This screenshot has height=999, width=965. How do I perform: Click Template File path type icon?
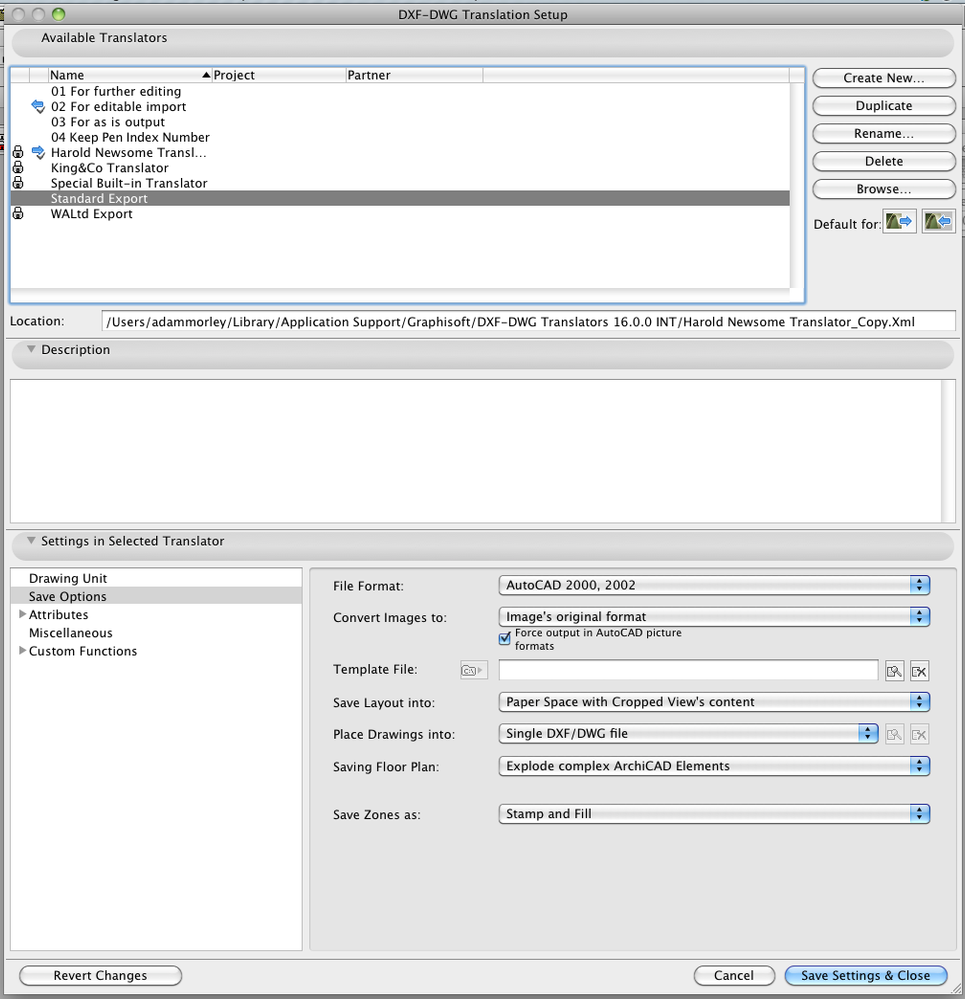pyautogui.click(x=473, y=670)
